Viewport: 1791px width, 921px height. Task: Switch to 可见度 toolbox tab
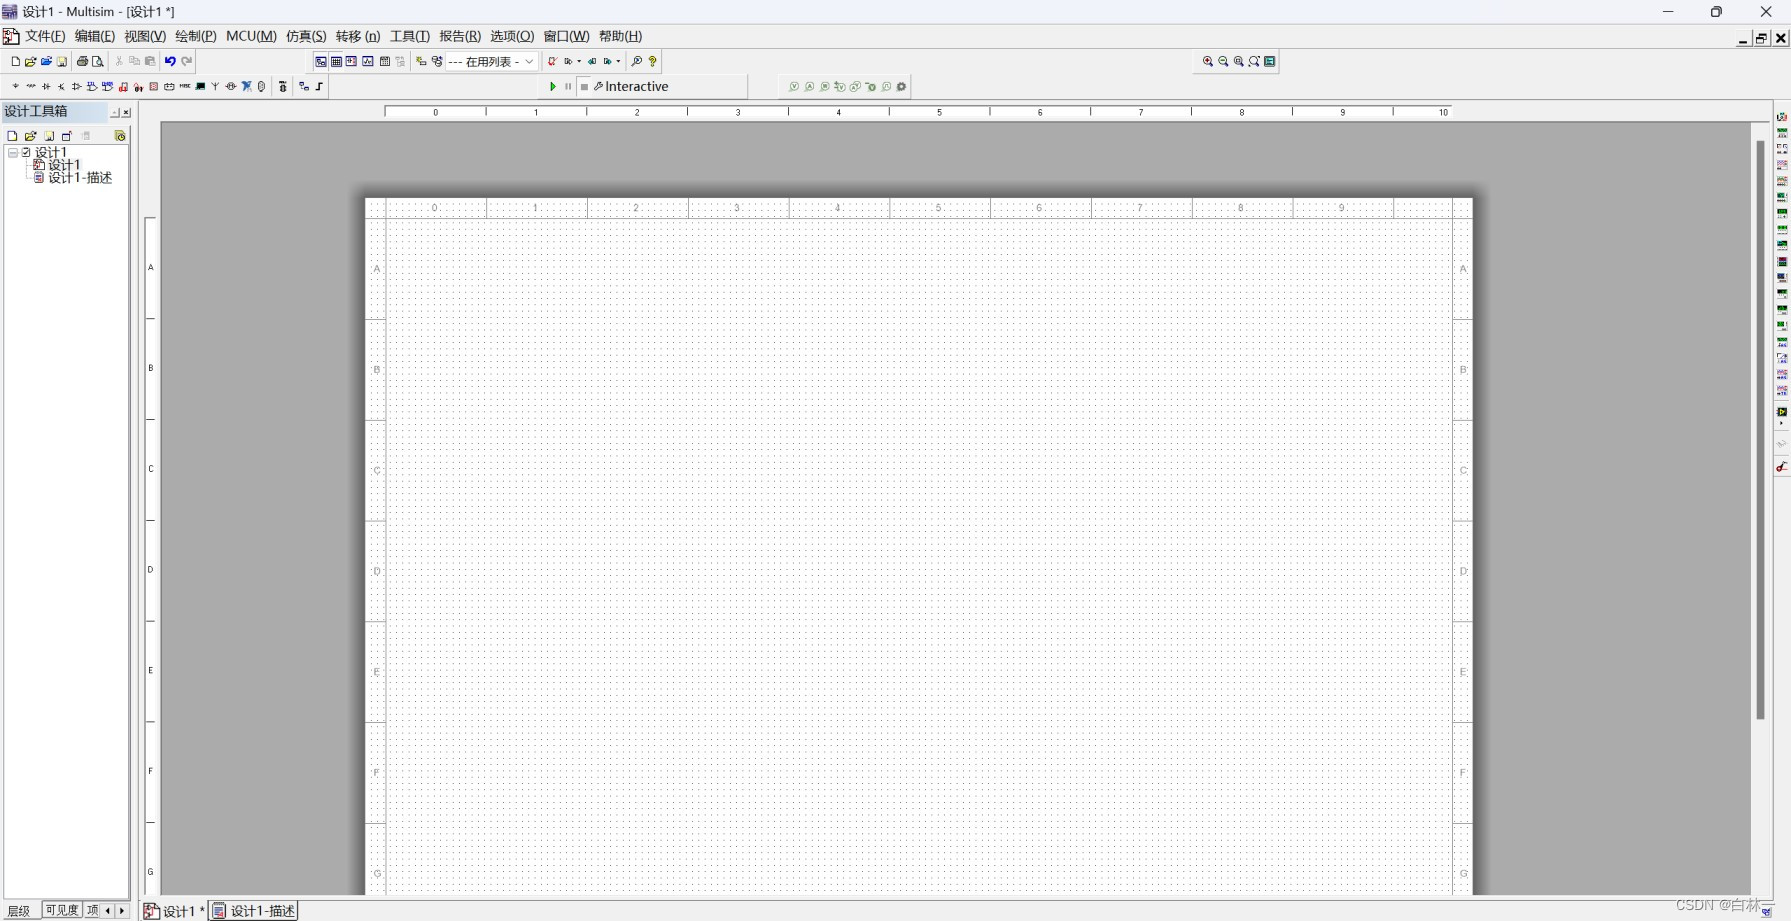62,910
